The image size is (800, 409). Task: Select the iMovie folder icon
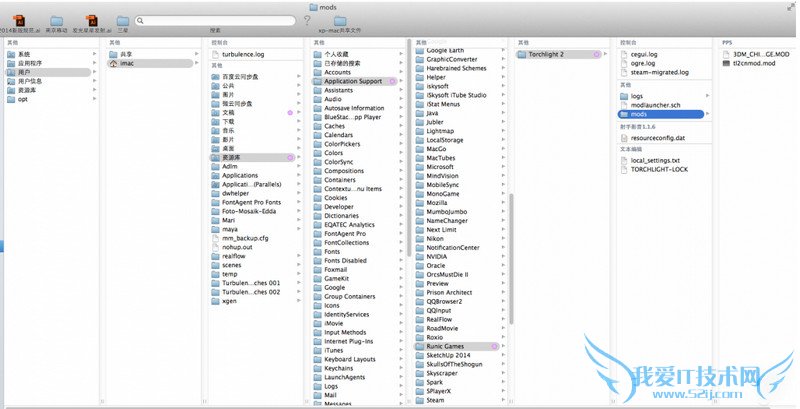tap(317, 323)
